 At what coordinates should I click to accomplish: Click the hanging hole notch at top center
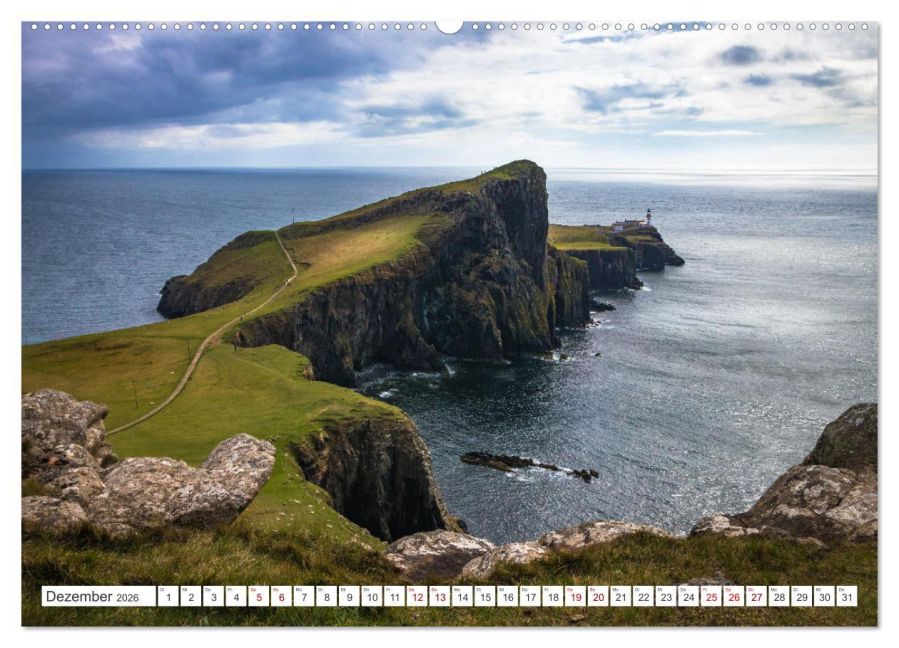[x=449, y=26]
